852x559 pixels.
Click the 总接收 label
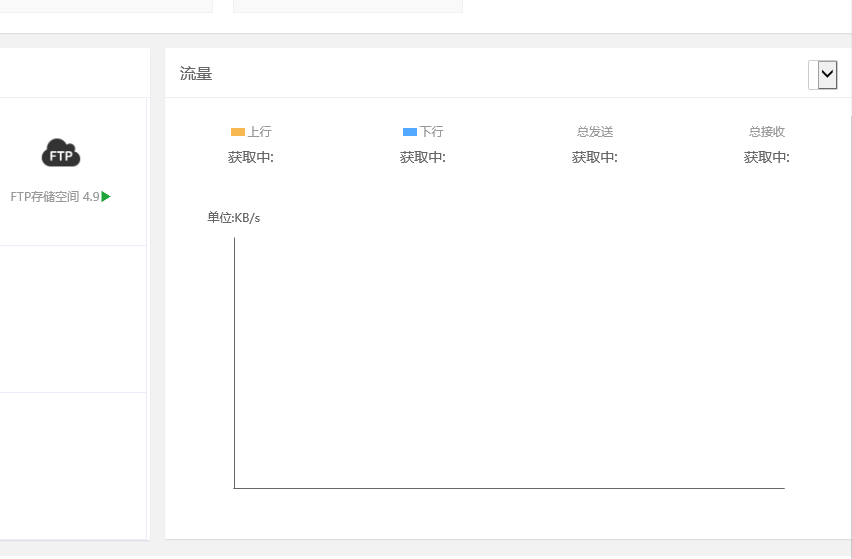(x=767, y=131)
